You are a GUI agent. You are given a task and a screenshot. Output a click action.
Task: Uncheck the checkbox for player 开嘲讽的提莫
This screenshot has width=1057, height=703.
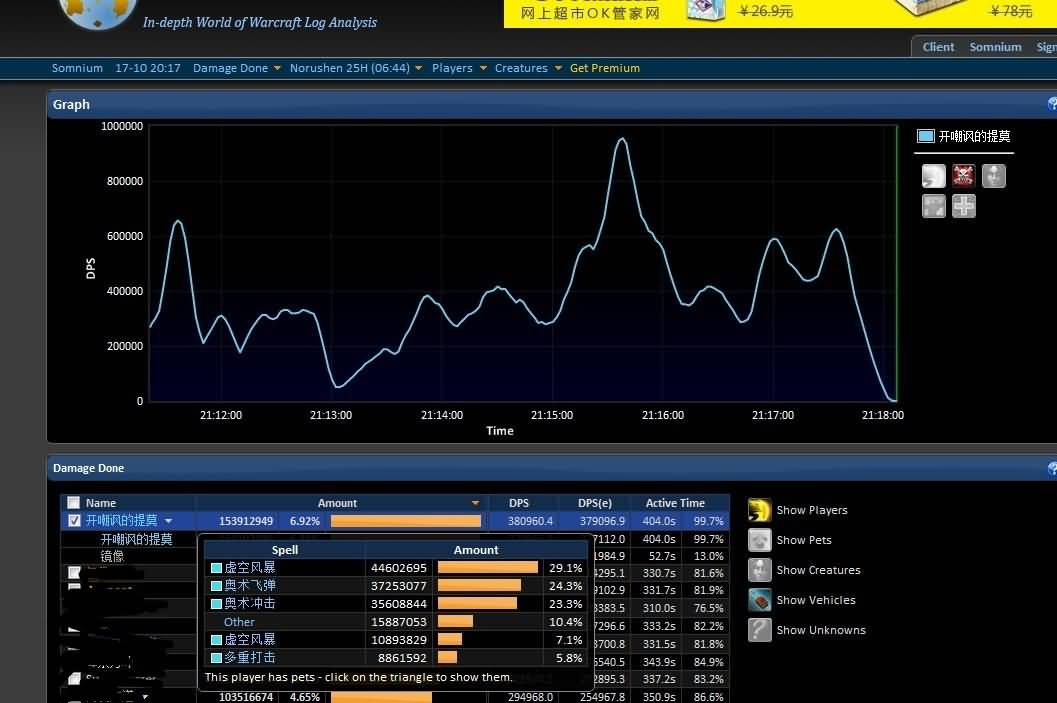click(x=74, y=520)
